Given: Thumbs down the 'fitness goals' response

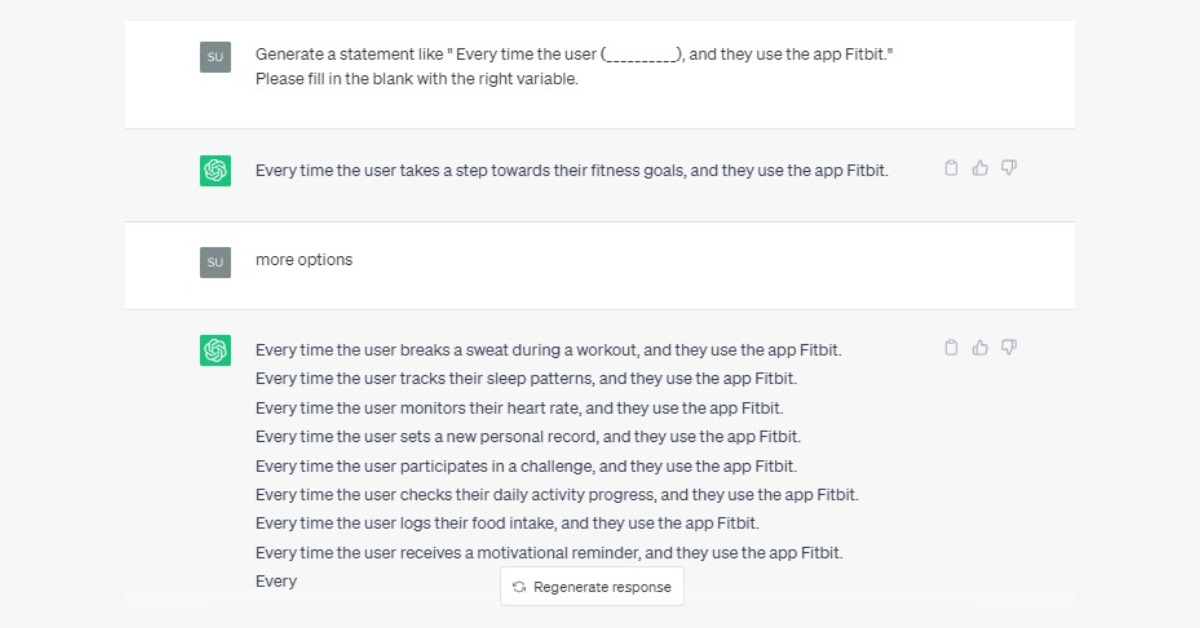Looking at the screenshot, I should click(1009, 168).
